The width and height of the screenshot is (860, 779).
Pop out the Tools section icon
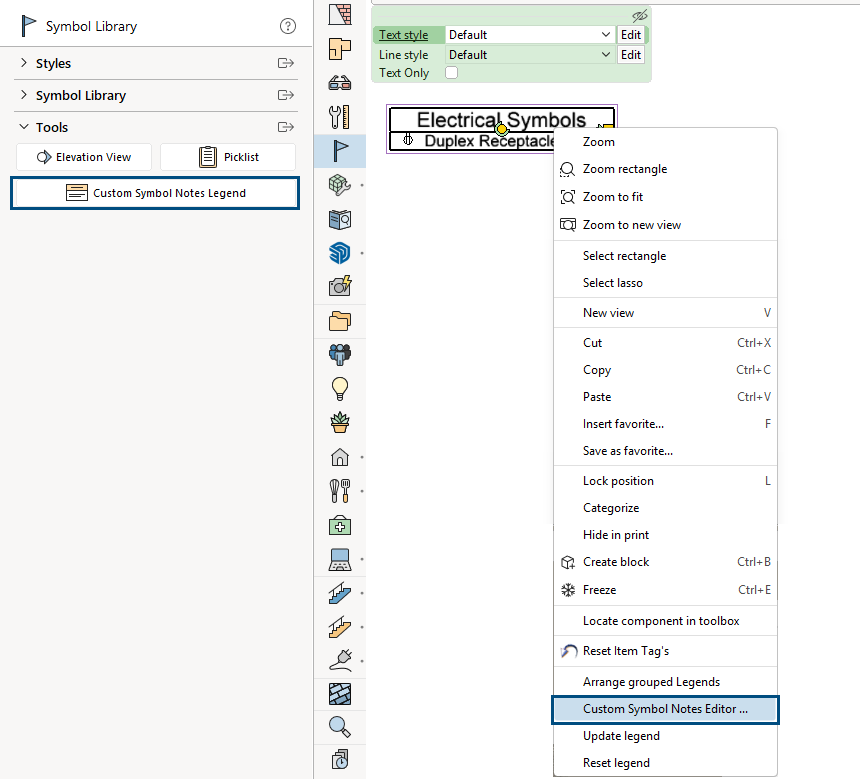pyautogui.click(x=285, y=127)
